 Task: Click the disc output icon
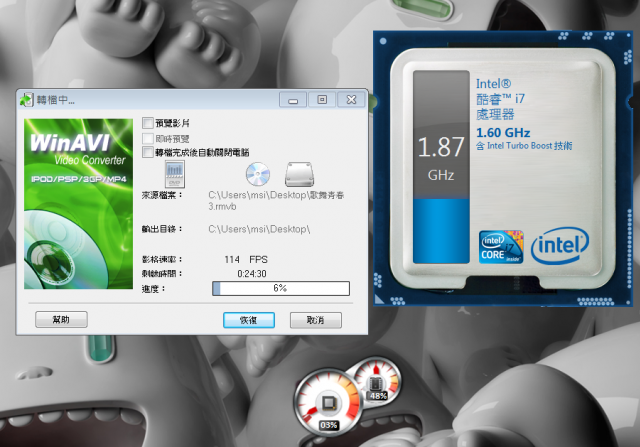[258, 174]
